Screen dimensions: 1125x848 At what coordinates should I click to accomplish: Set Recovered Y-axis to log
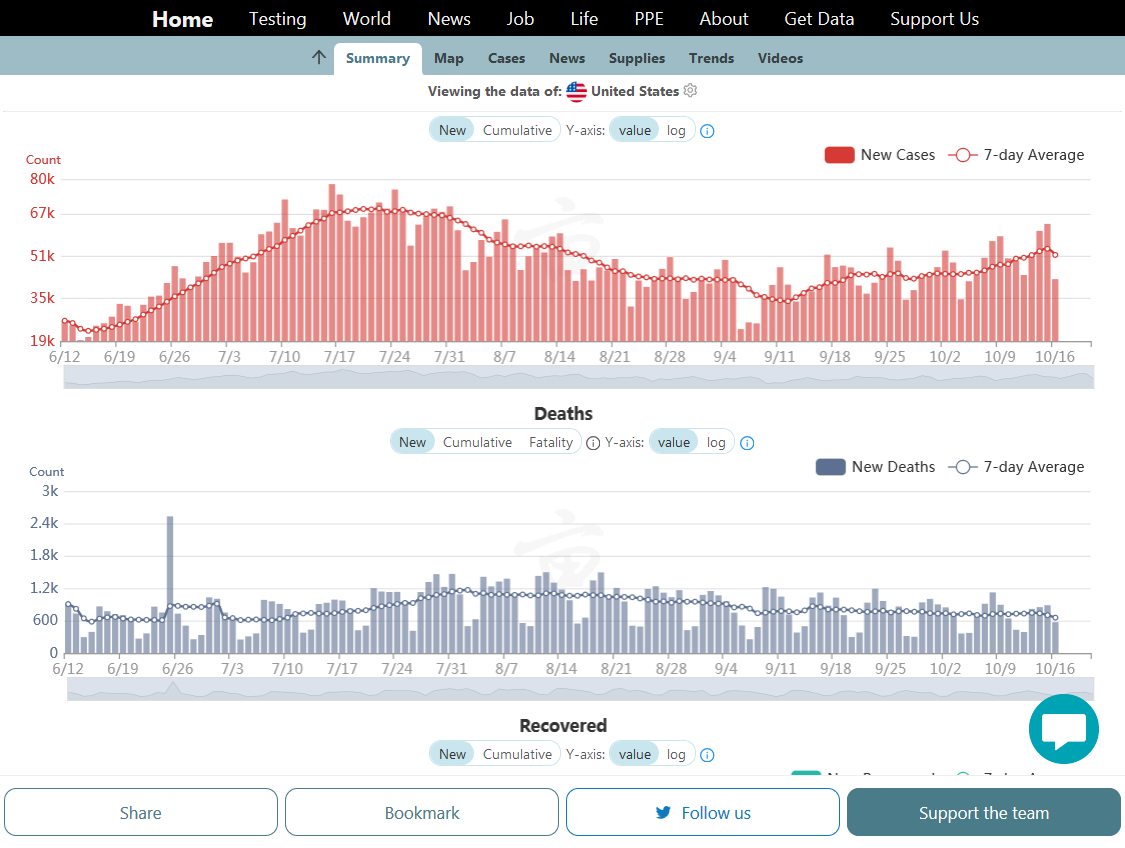point(676,754)
